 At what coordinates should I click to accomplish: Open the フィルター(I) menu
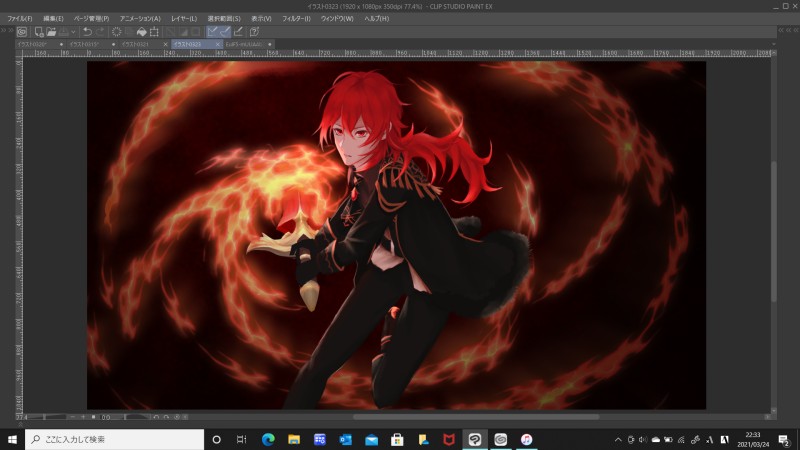coord(296,18)
